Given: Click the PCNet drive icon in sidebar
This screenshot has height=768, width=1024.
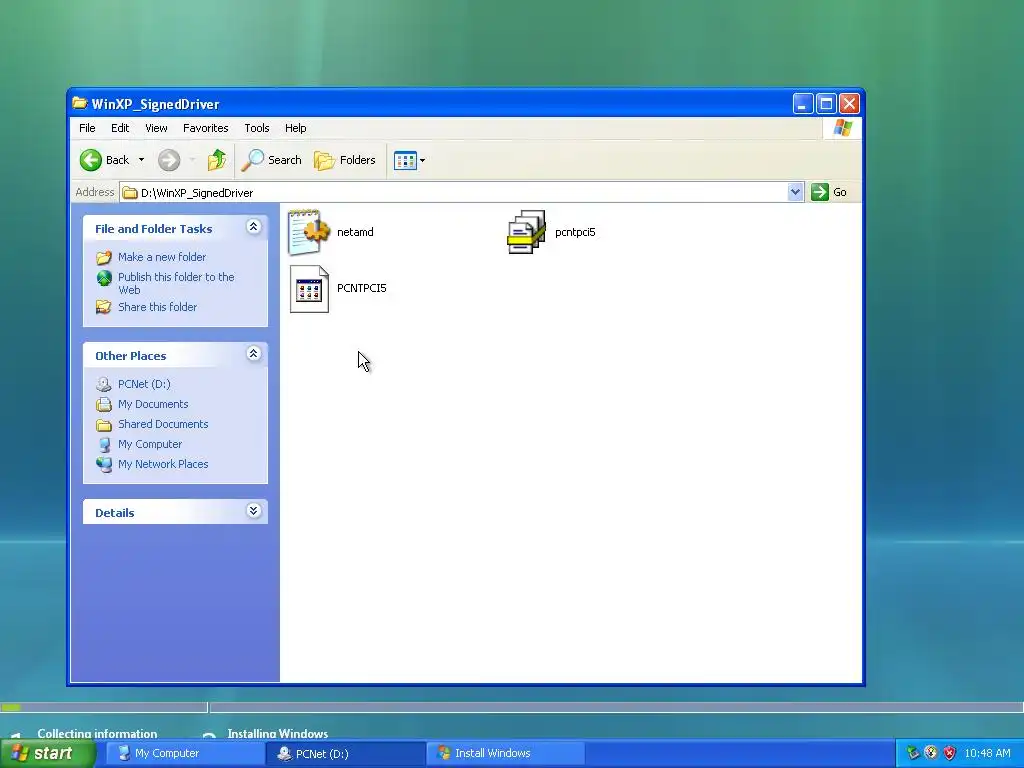Looking at the screenshot, I should tap(104, 384).
